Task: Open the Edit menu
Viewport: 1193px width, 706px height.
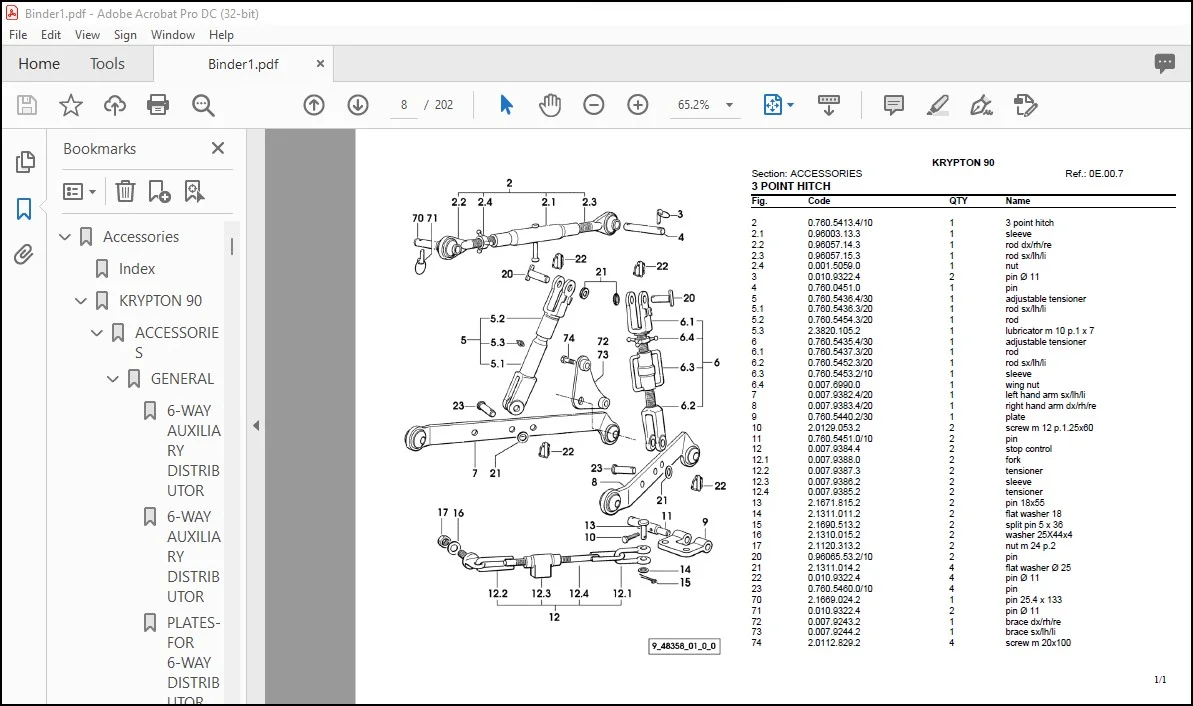Action: 51,35
